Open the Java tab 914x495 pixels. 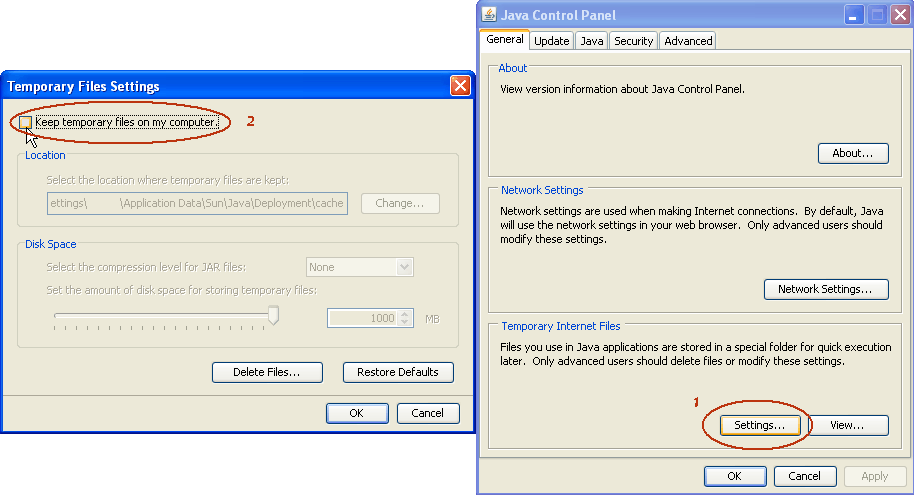point(592,41)
